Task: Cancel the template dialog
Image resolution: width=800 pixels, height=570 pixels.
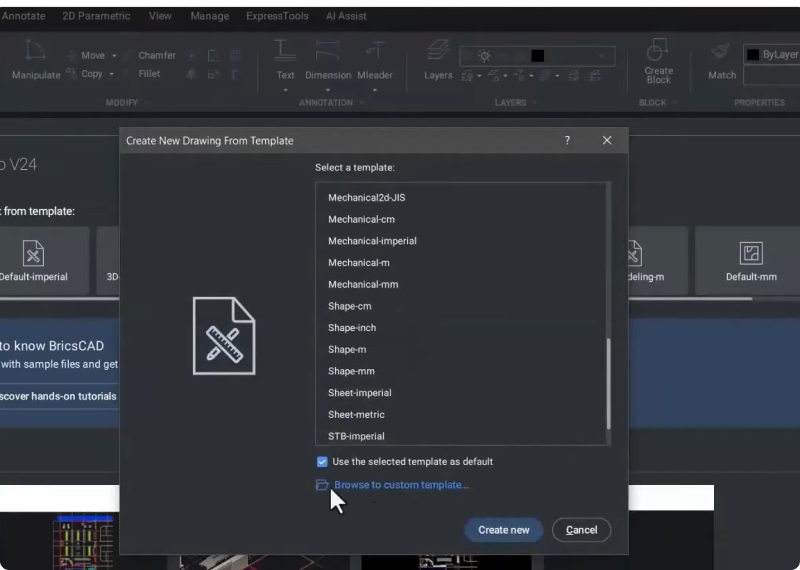Action: 581,530
